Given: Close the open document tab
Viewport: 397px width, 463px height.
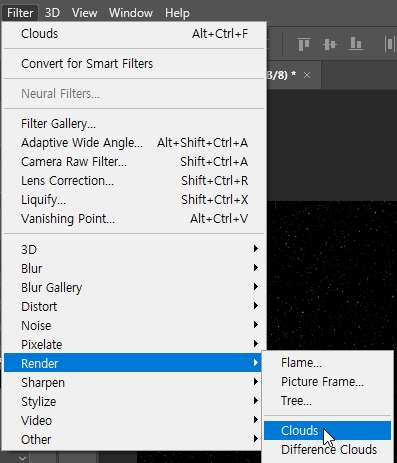Looking at the screenshot, I should tap(307, 75).
